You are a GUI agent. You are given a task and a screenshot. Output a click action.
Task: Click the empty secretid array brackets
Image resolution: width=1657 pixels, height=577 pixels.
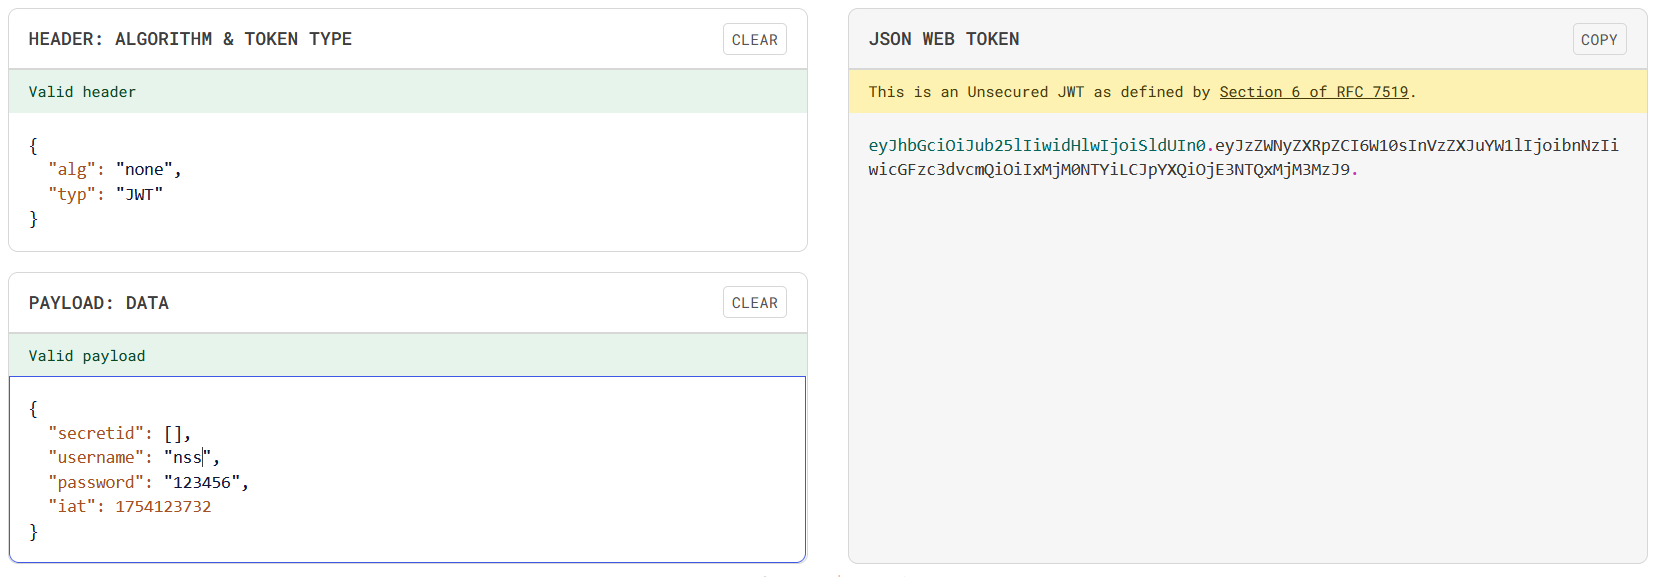tap(174, 434)
